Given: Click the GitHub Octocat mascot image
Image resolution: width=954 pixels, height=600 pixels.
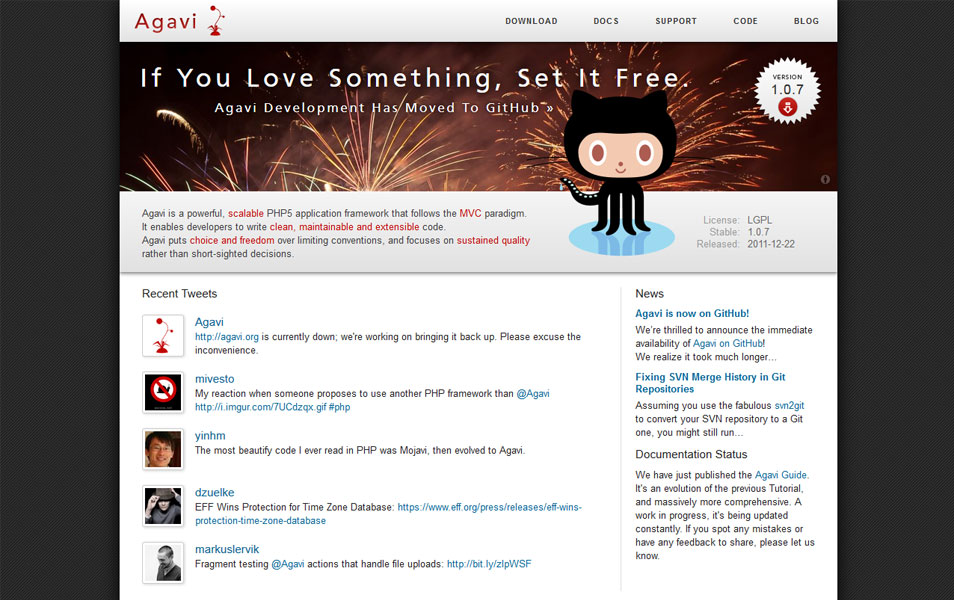Looking at the screenshot, I should click(x=619, y=173).
